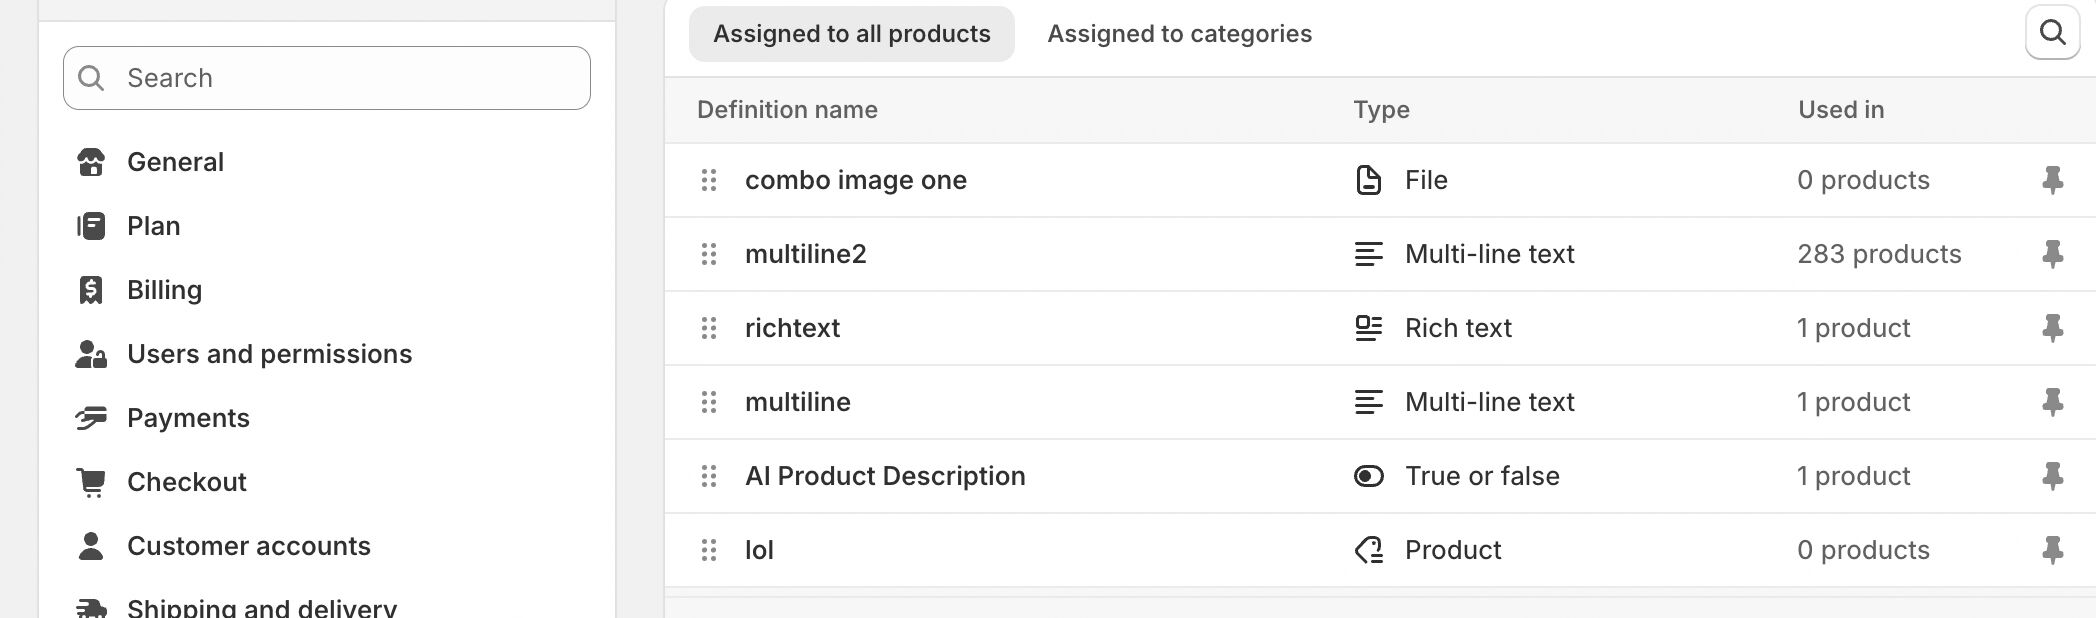
Task: Click the General store icon in the sidebar
Action: (x=91, y=162)
